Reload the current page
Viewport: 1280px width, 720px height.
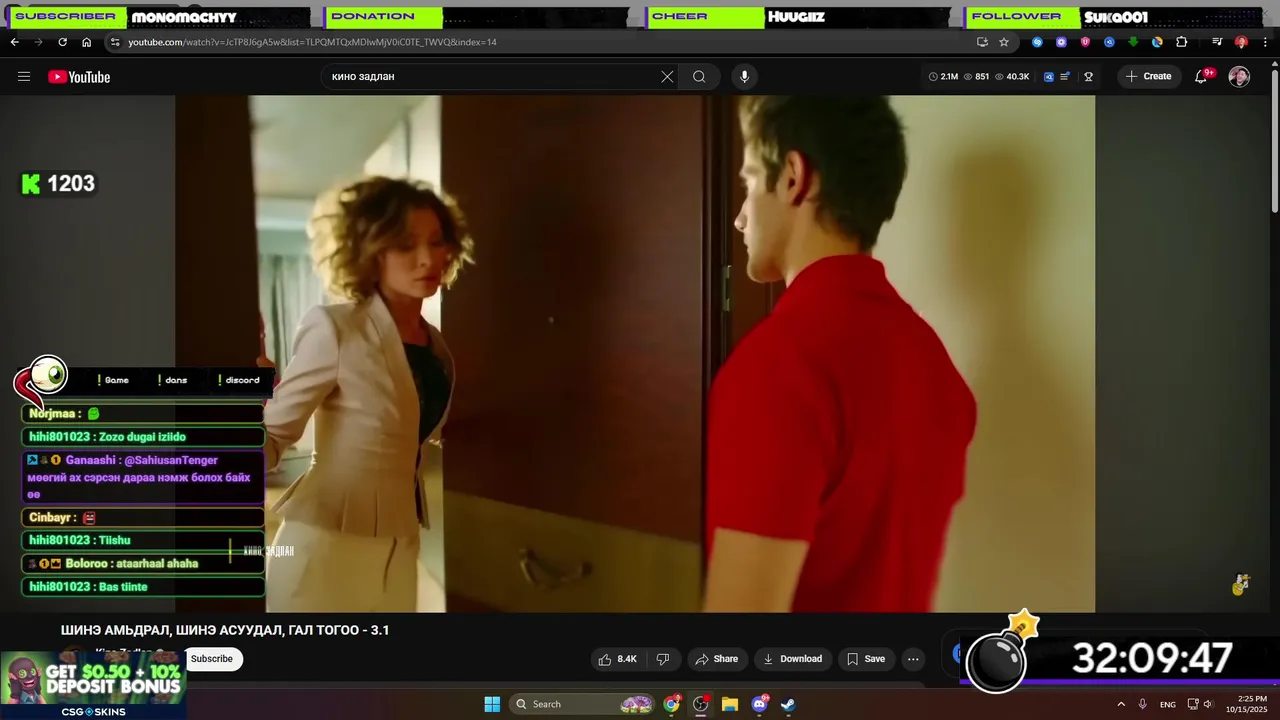tap(62, 42)
